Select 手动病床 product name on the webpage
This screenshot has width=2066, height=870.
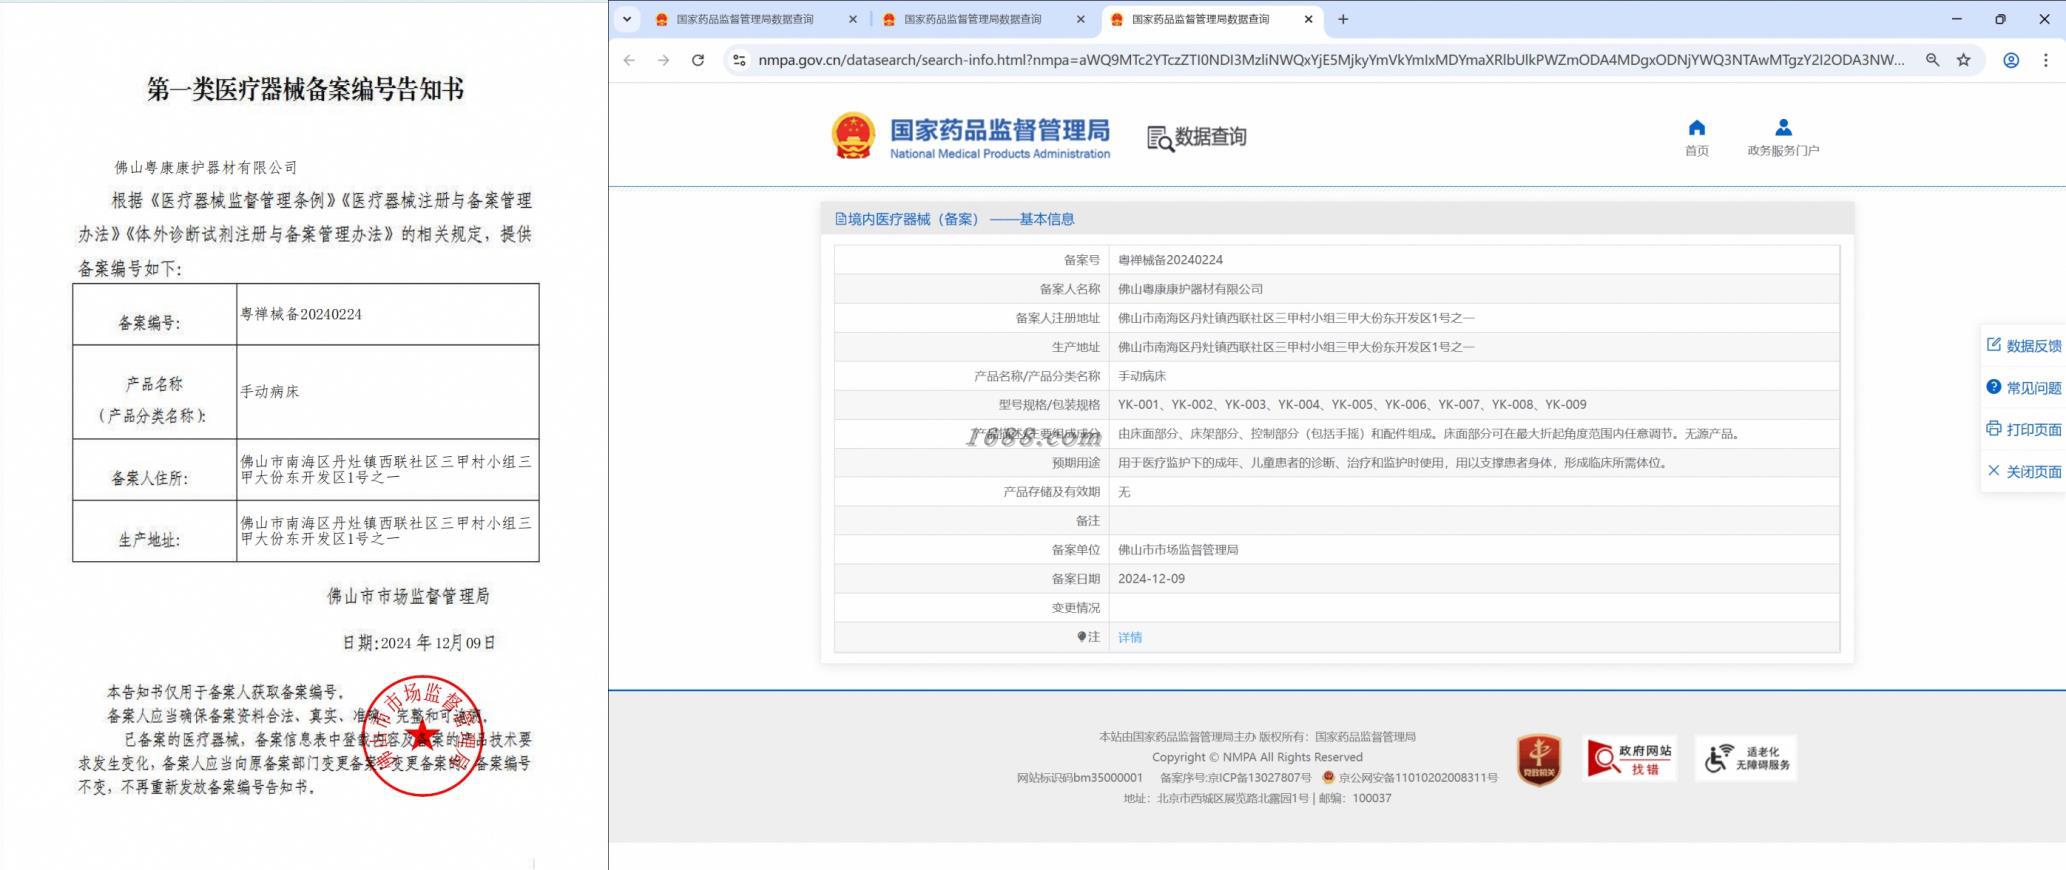(1142, 376)
